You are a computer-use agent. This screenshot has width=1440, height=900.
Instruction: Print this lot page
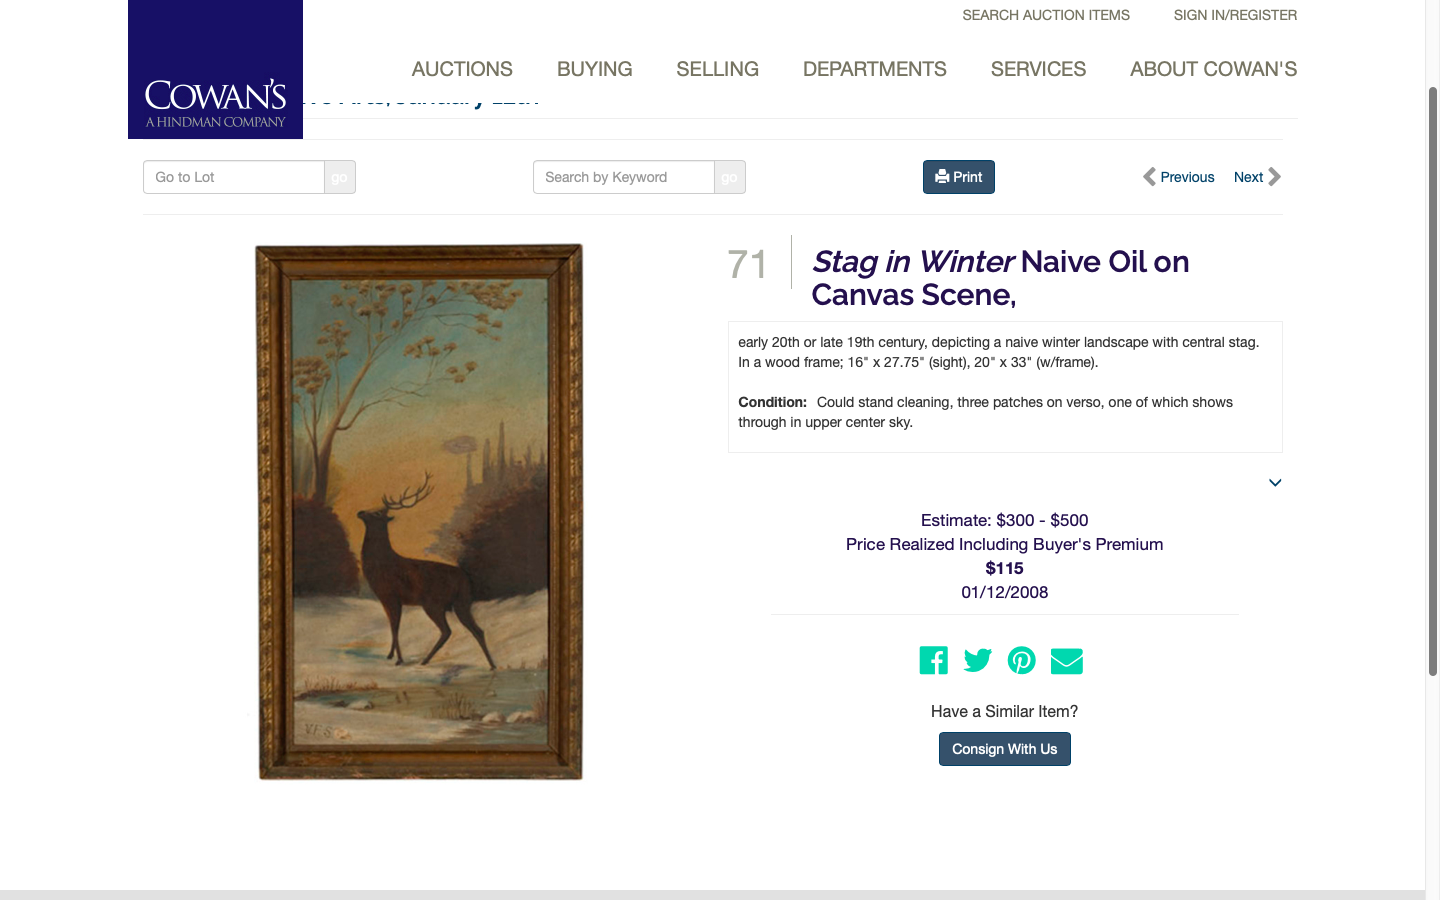(958, 177)
